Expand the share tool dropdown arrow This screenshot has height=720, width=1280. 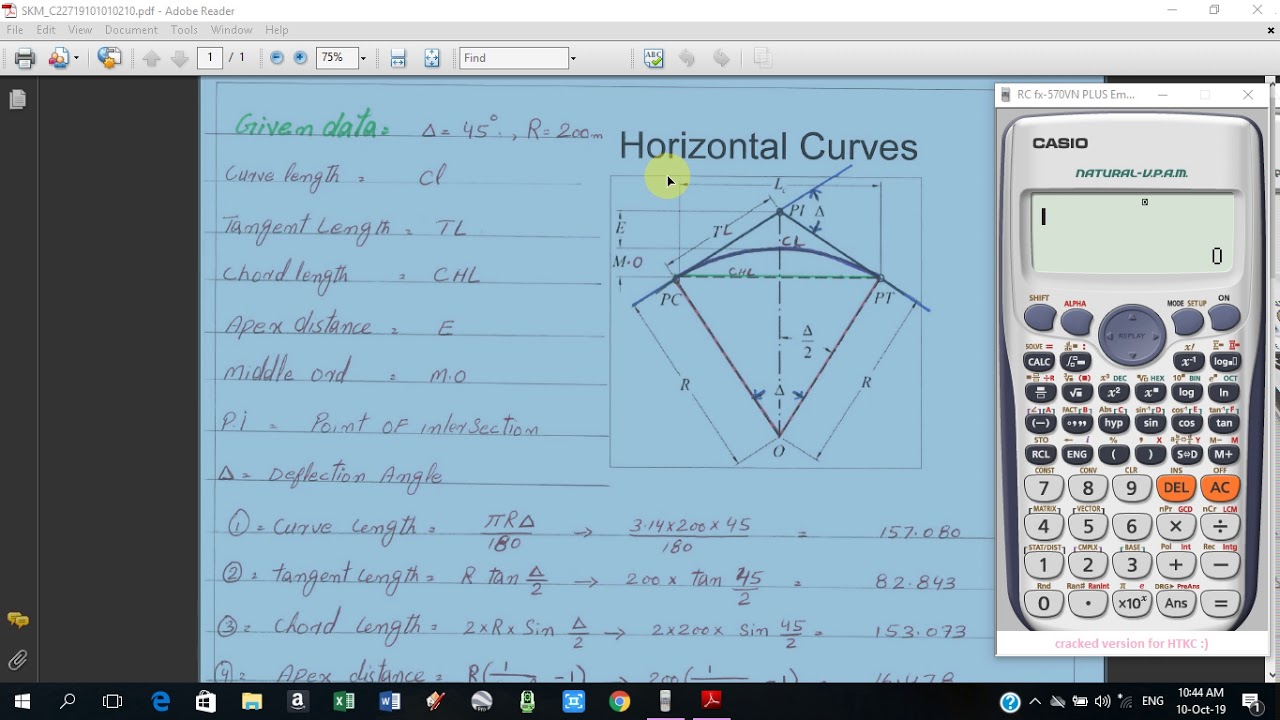point(76,58)
